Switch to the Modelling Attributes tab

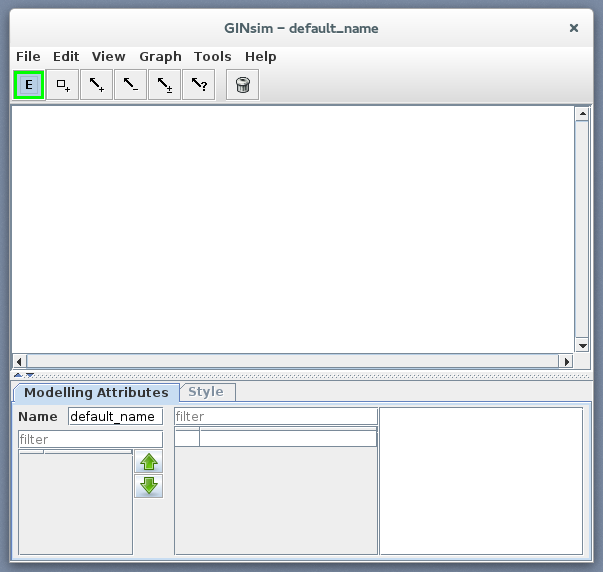[96, 392]
